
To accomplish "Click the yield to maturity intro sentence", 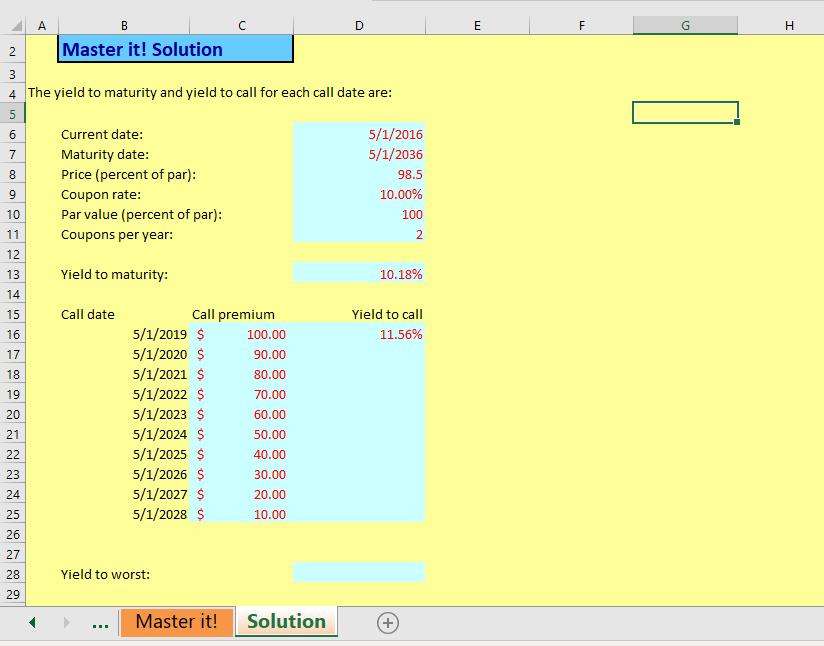I will point(210,93).
